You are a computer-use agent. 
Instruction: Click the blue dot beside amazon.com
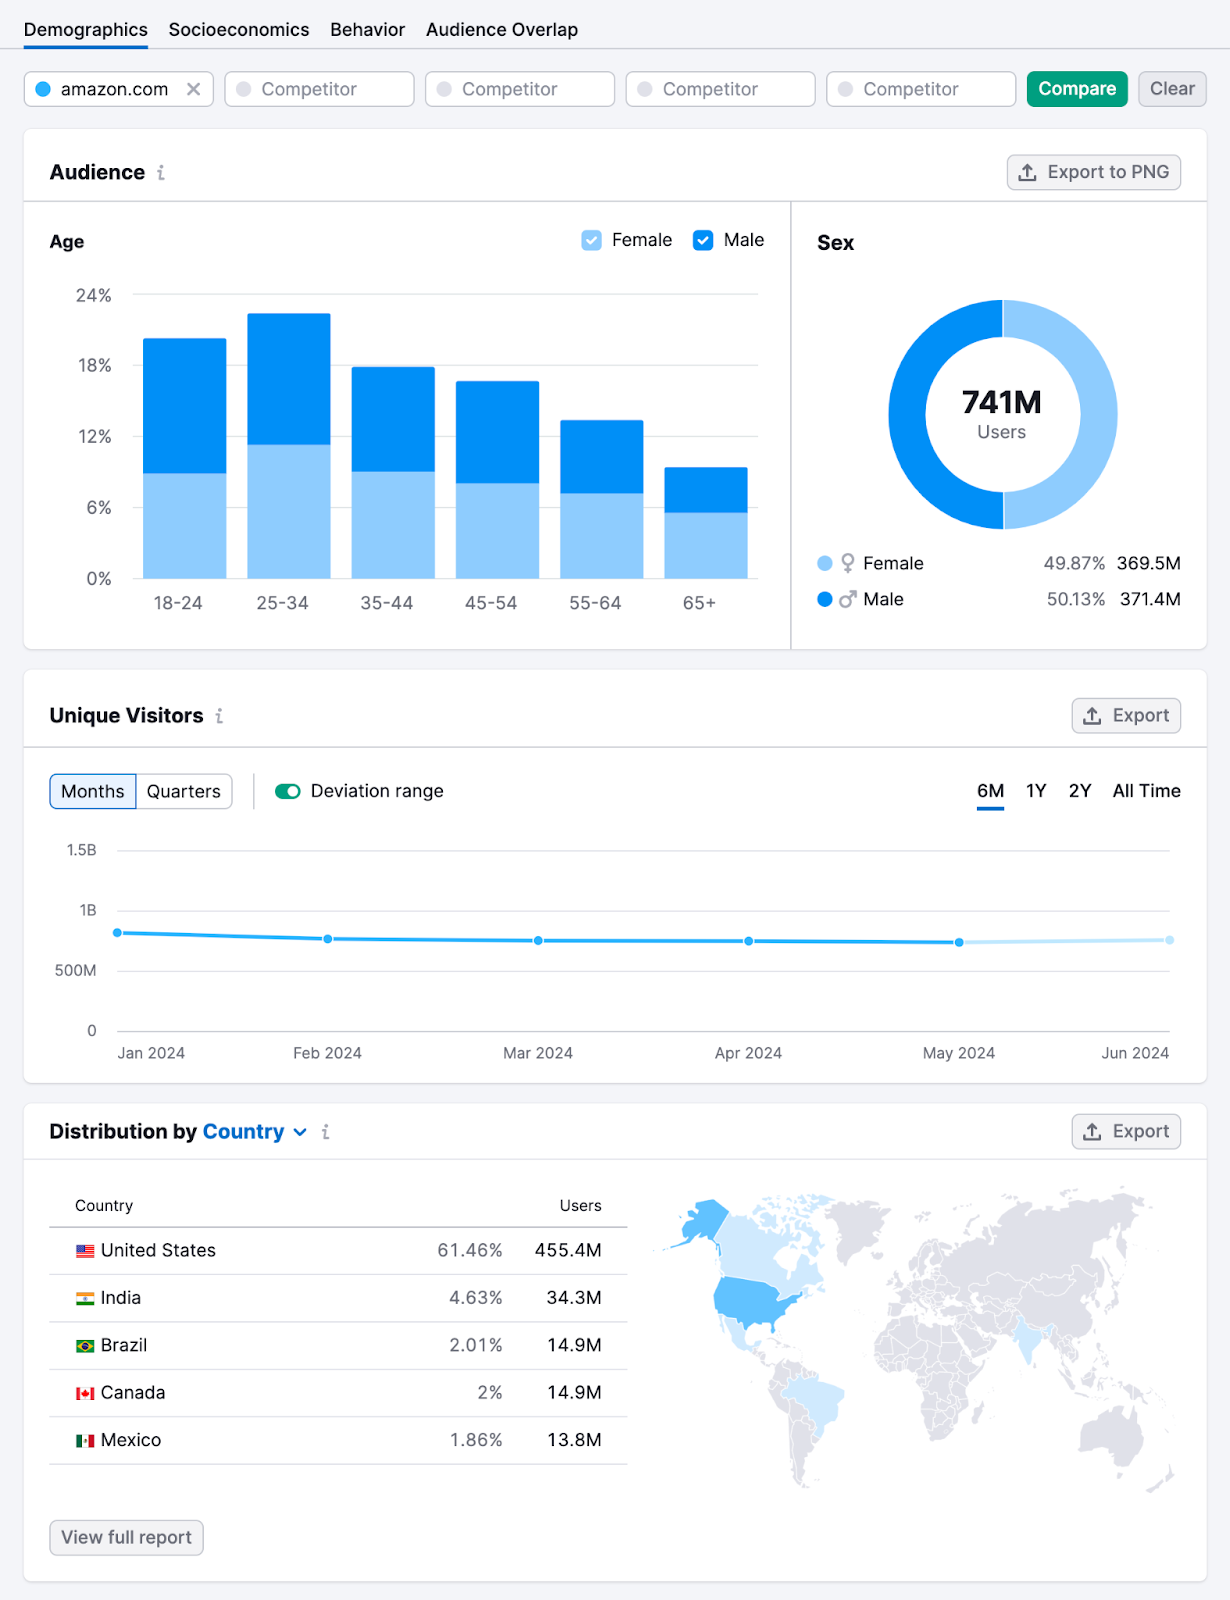pos(43,89)
